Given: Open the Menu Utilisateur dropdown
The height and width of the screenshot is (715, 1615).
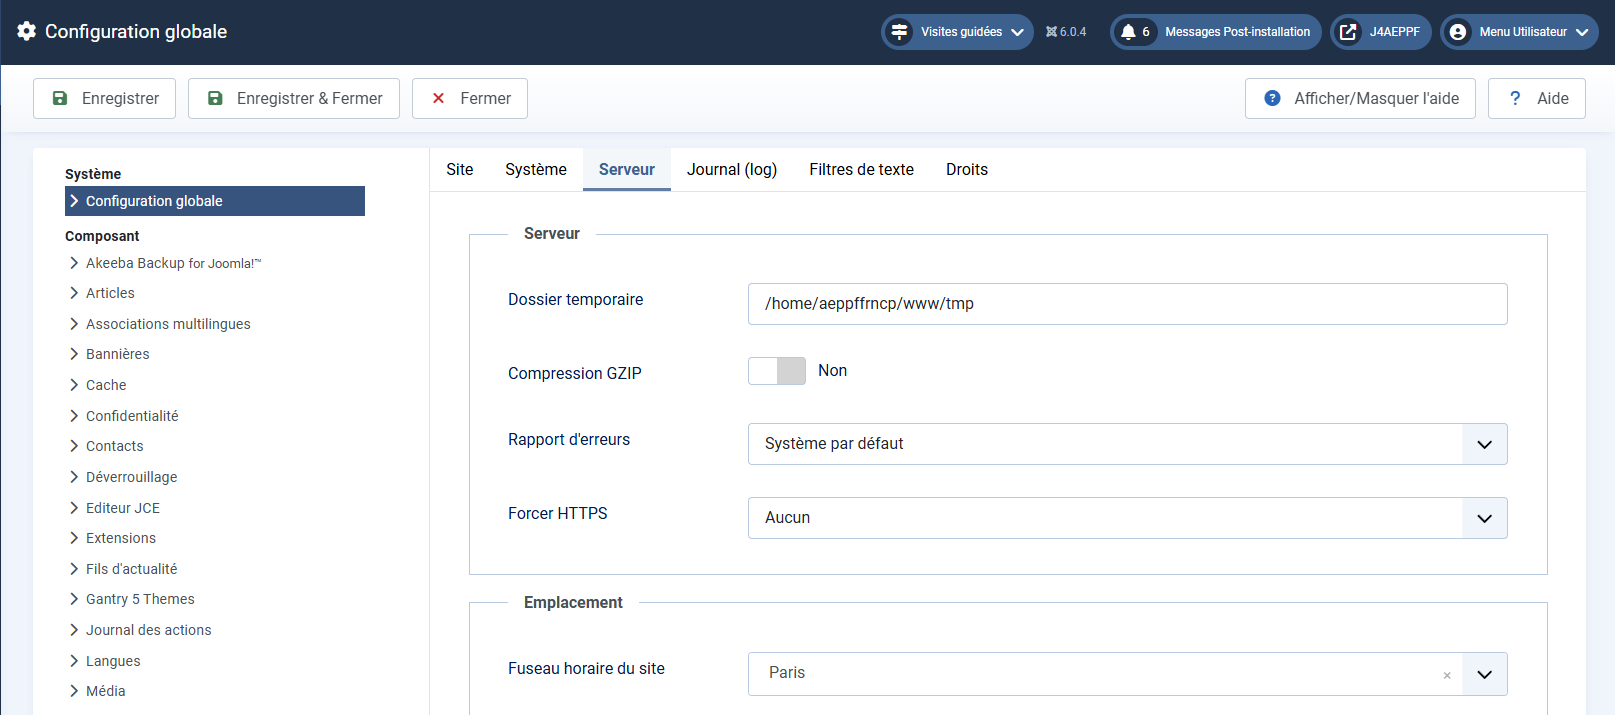Looking at the screenshot, I should [1521, 32].
